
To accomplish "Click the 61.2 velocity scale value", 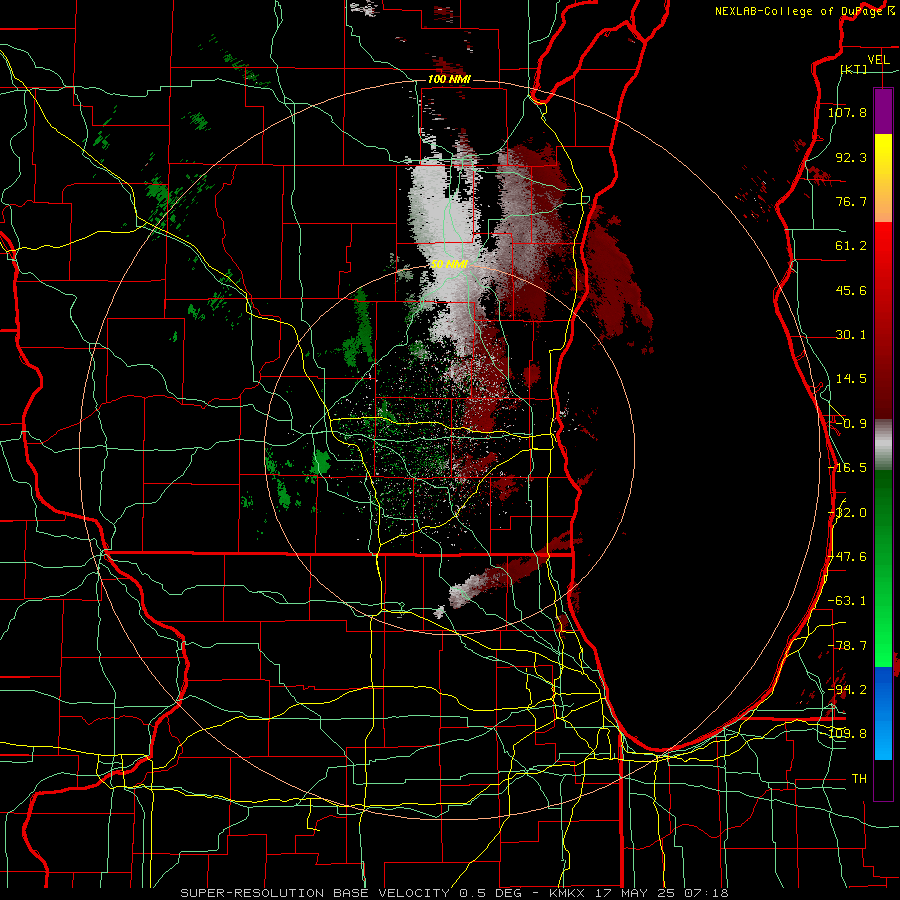I will coord(851,246).
